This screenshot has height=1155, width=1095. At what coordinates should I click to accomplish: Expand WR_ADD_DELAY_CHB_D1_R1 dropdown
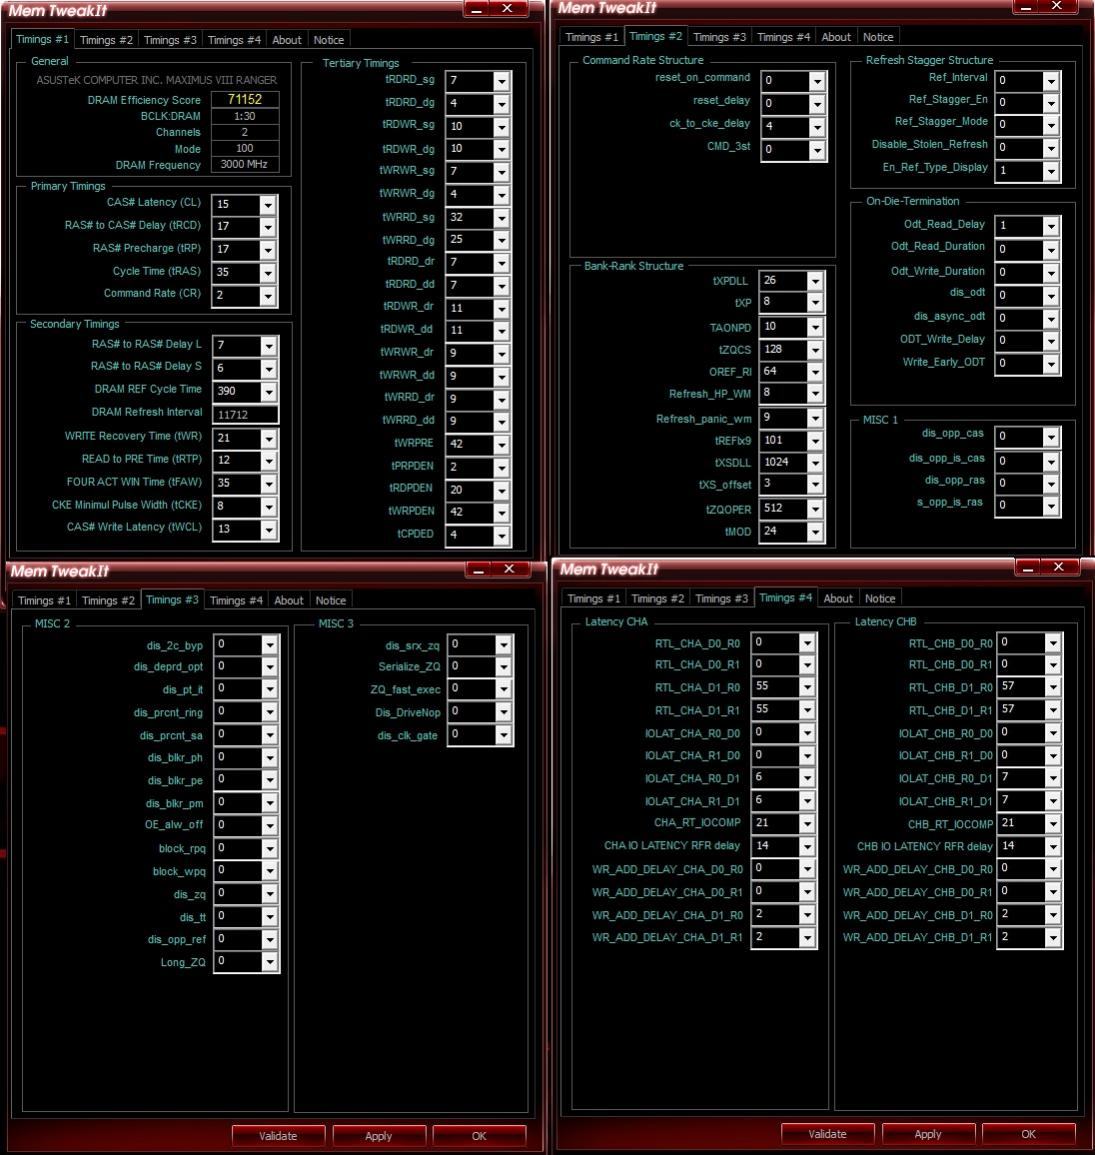pos(1053,938)
